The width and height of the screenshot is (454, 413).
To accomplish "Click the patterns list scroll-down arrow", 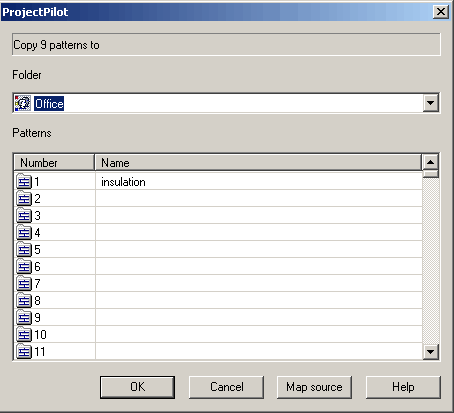I will coord(431,352).
